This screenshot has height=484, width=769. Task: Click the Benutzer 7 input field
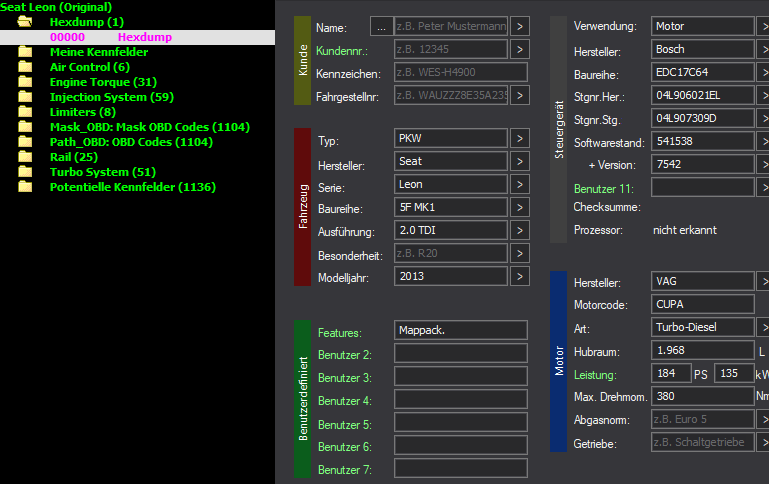[x=461, y=468]
